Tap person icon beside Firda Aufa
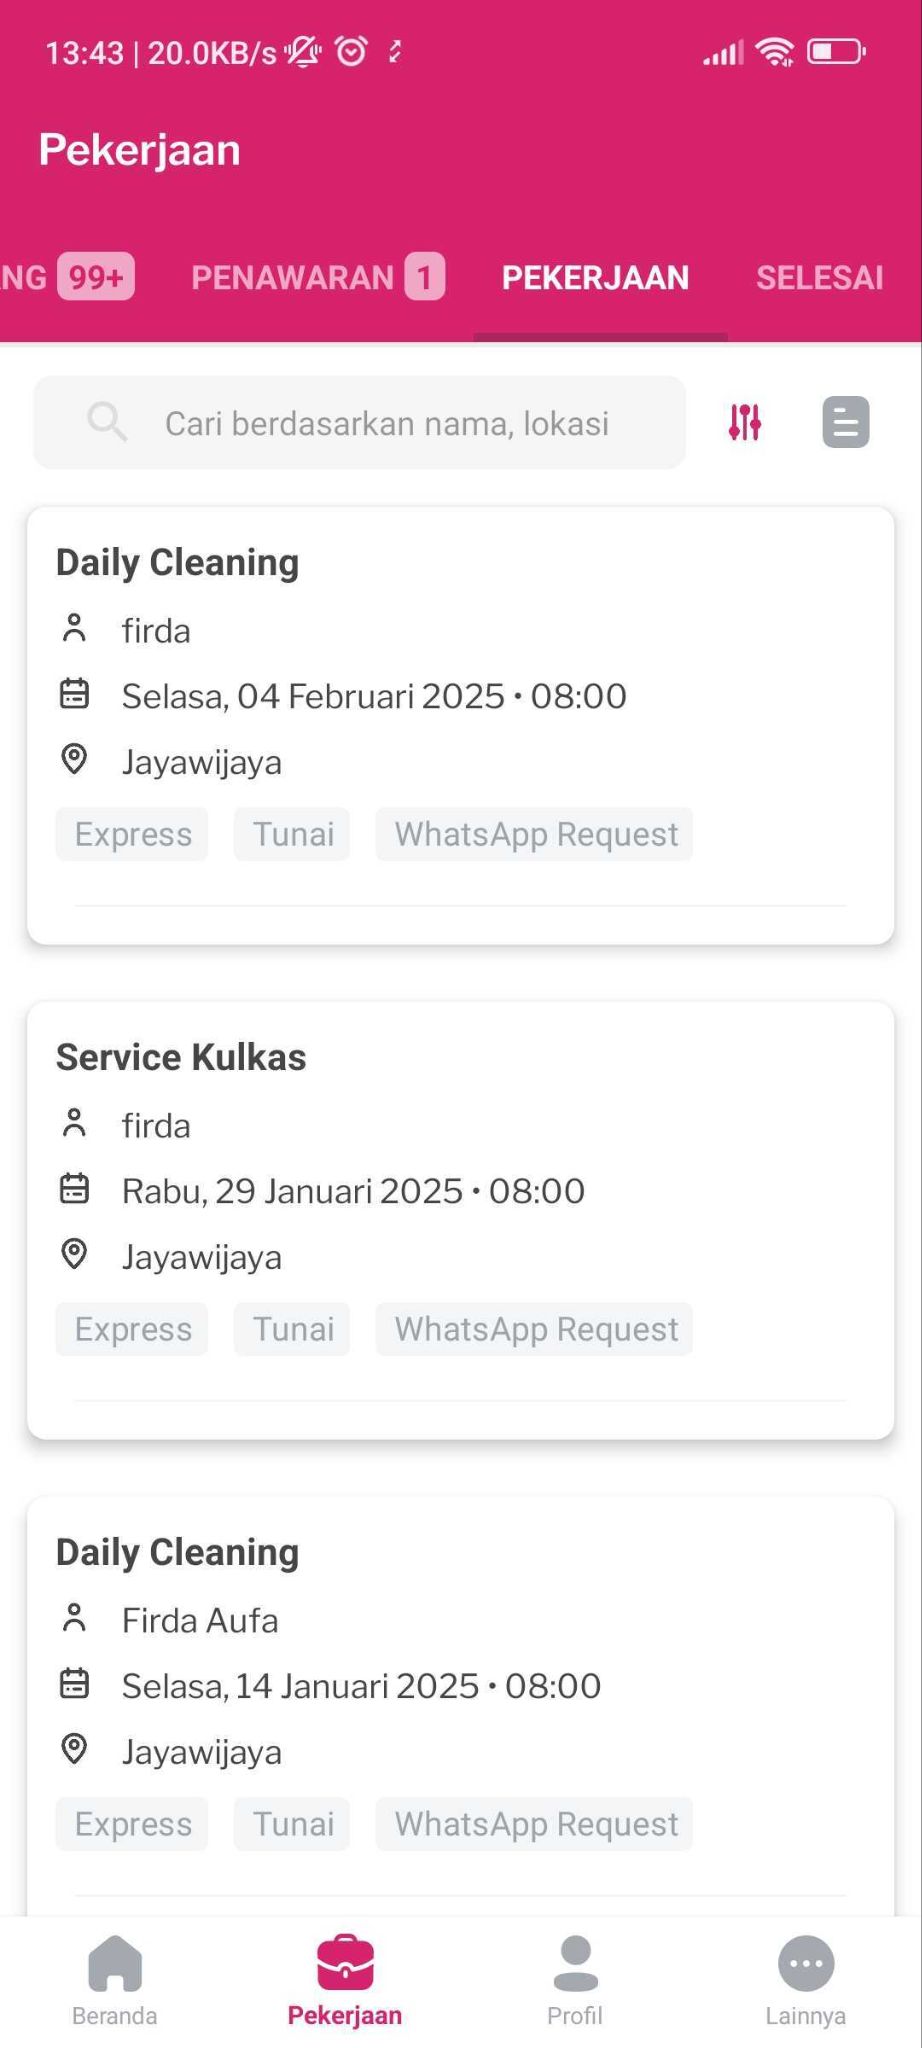 tap(75, 1618)
